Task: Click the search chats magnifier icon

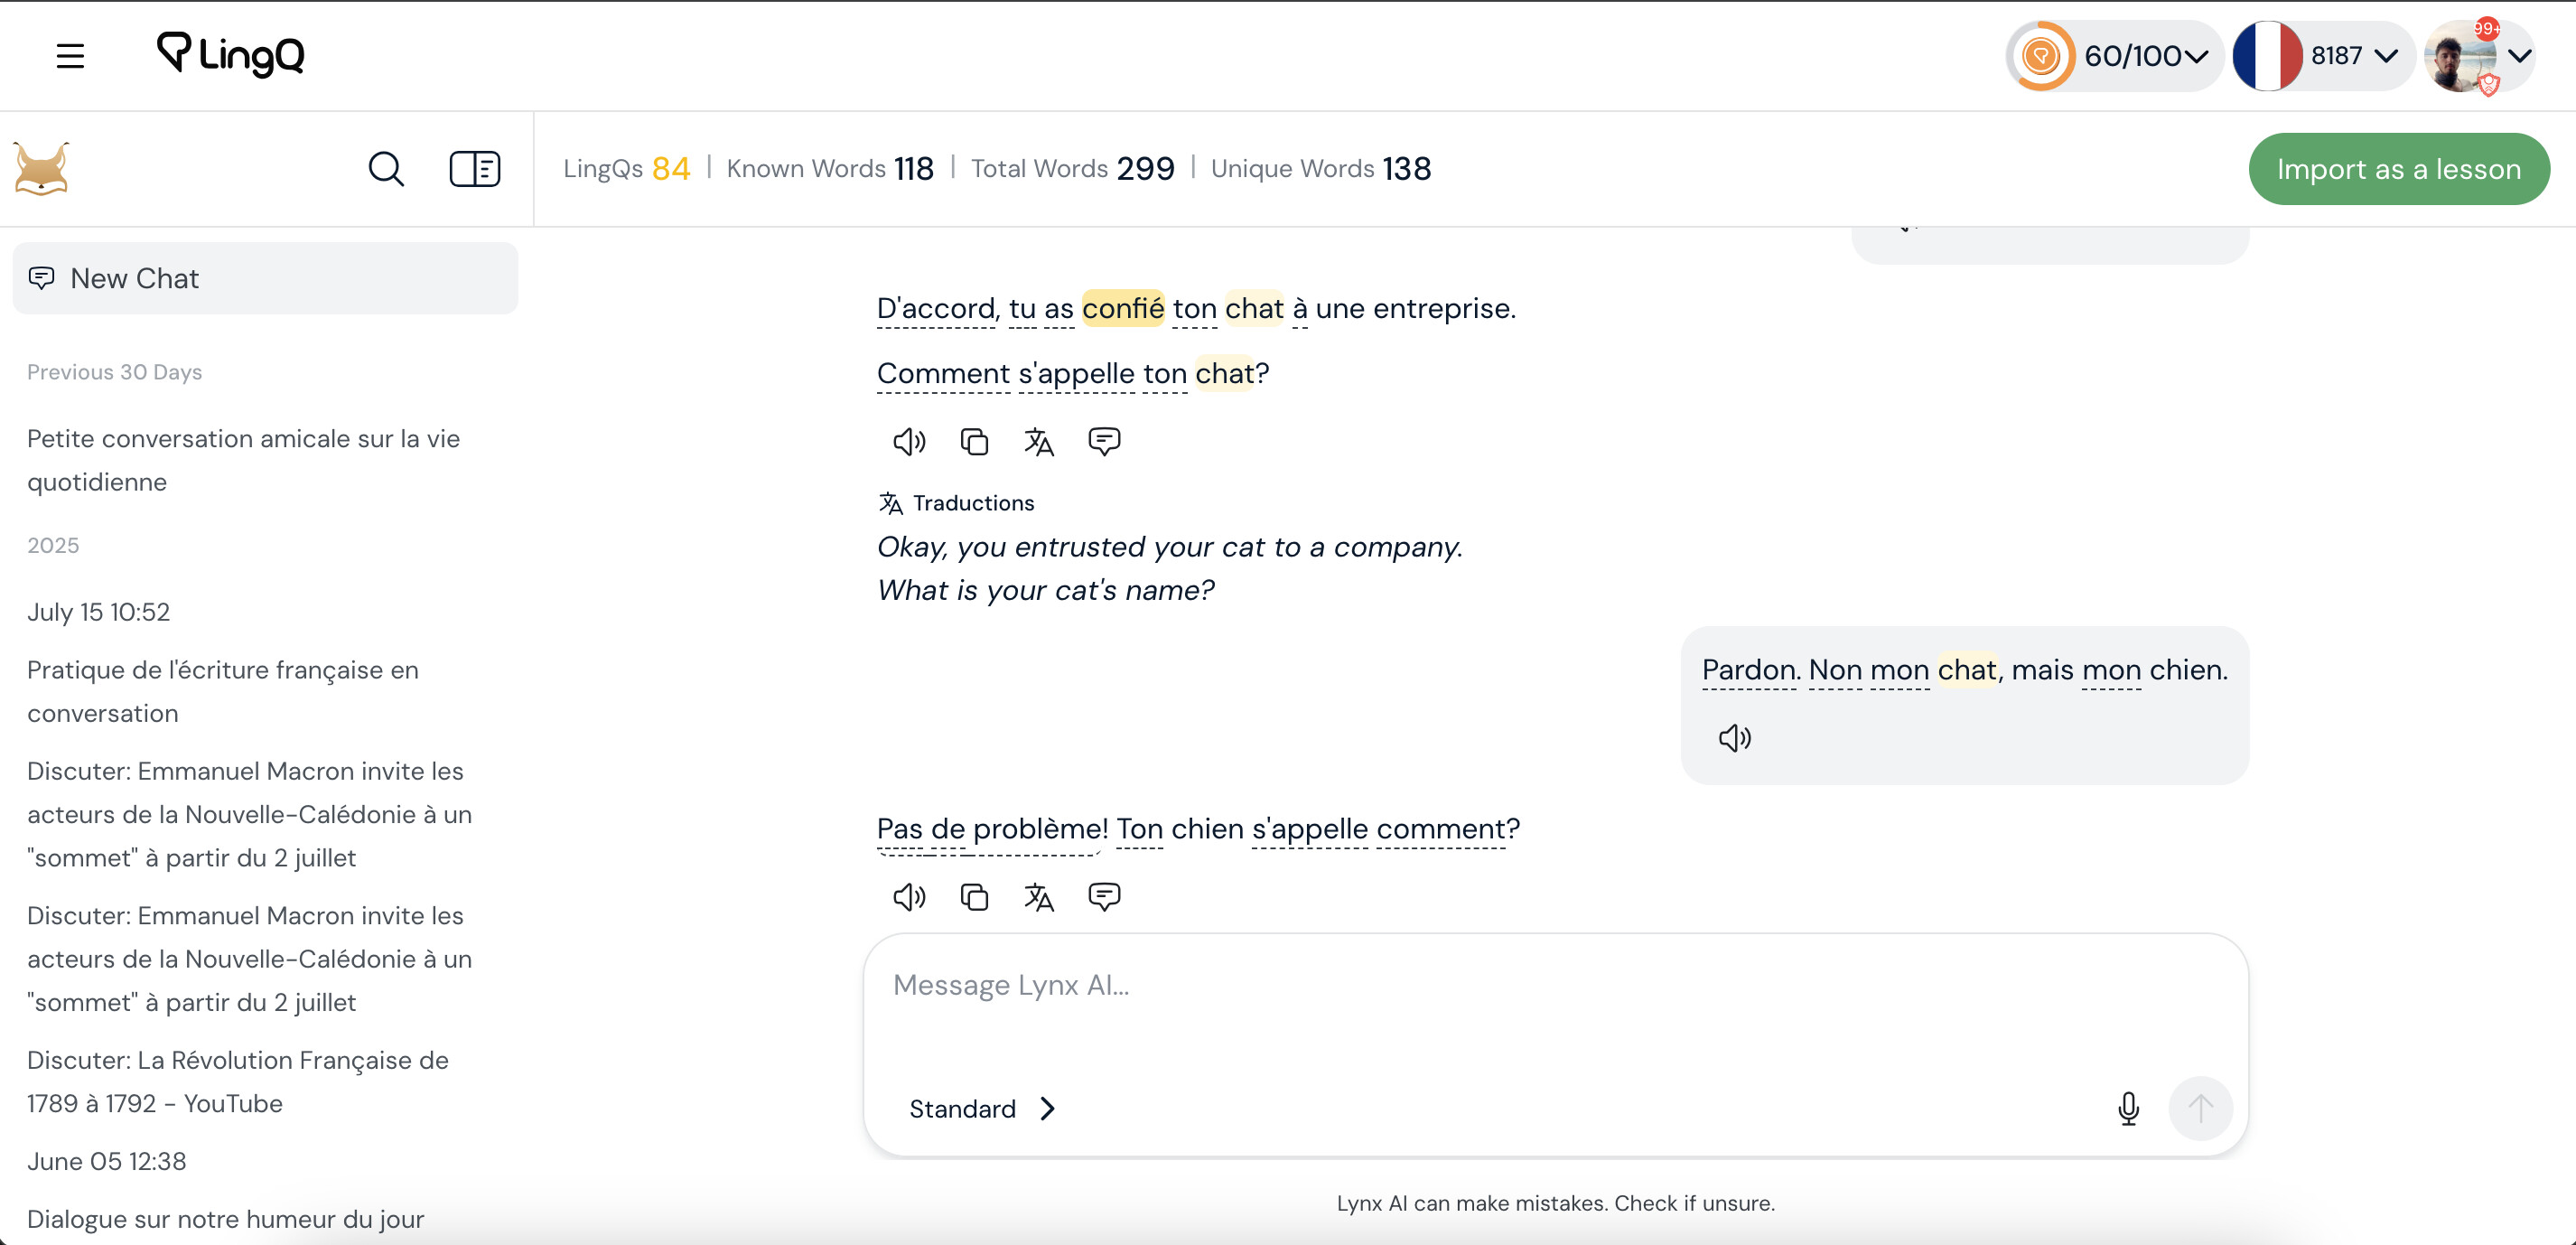Action: [x=386, y=169]
